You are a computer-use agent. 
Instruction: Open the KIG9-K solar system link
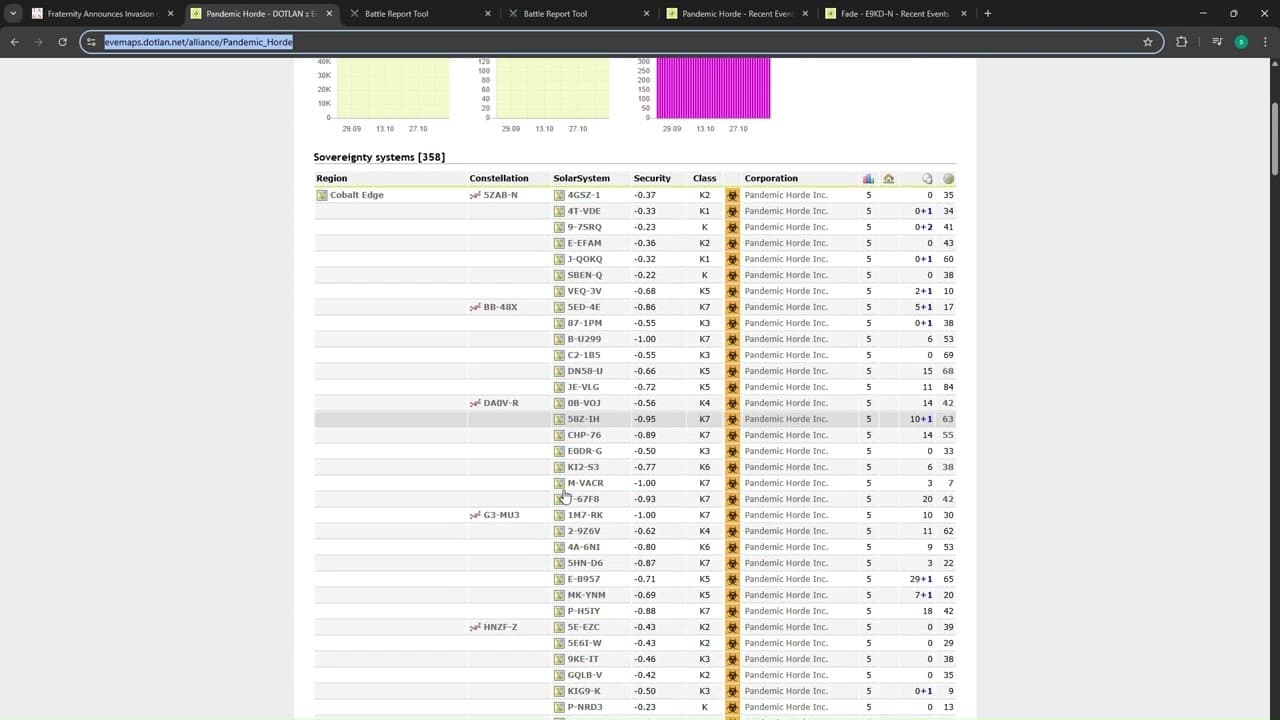(585, 691)
